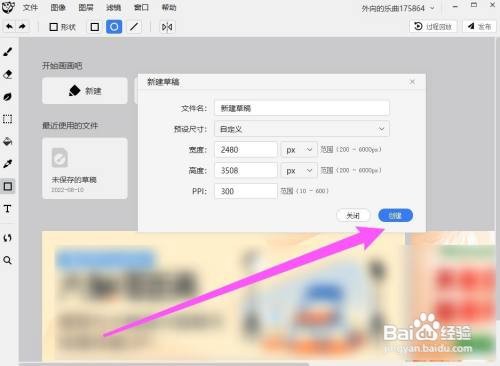Viewport: 500px width, 366px height.
Task: Click the blue 创建 button
Action: (x=395, y=216)
